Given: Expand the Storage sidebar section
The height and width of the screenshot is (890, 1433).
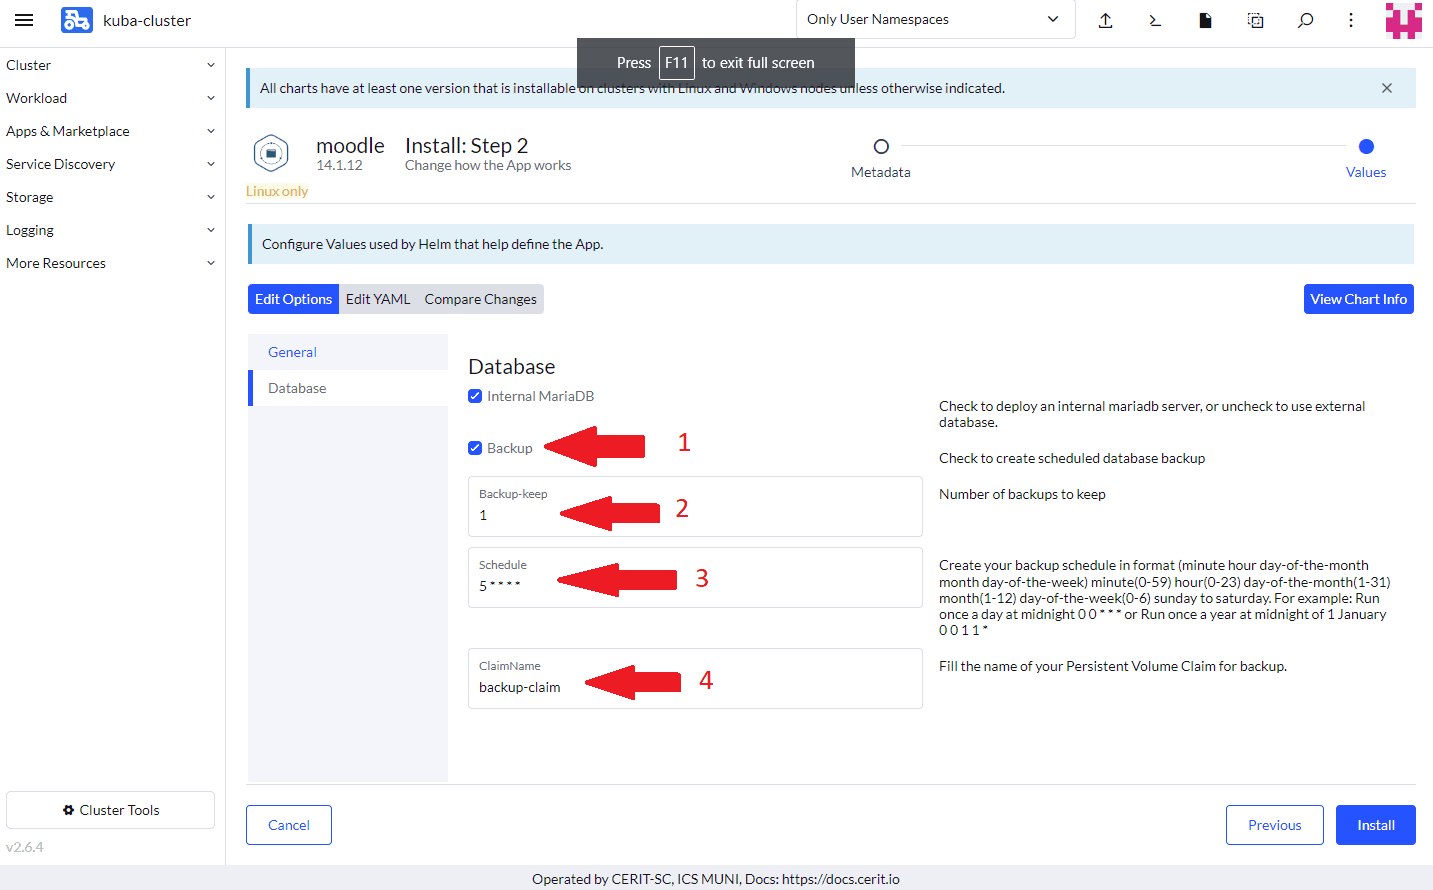Looking at the screenshot, I should pos(110,197).
